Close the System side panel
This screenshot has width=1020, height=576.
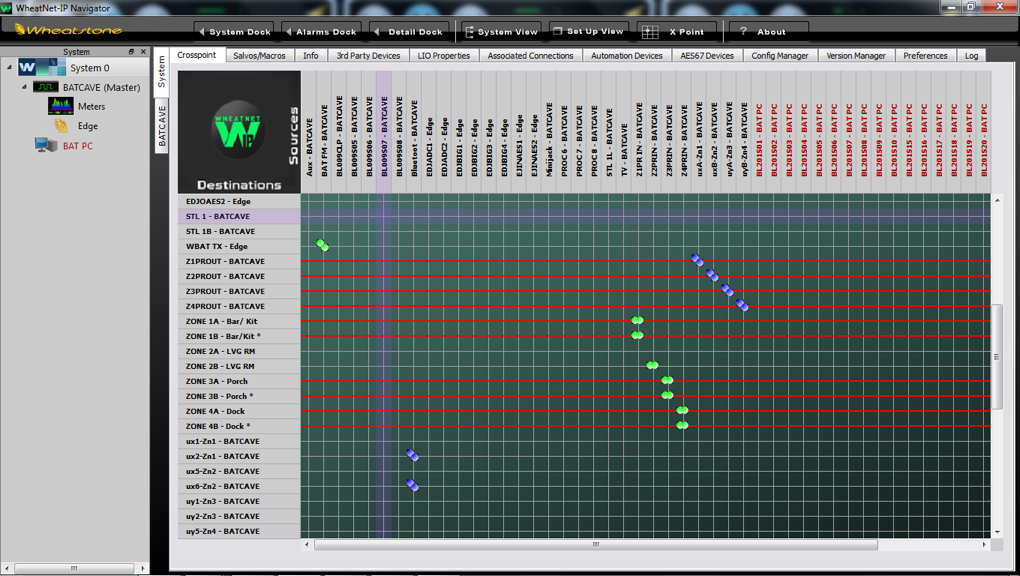click(x=143, y=51)
